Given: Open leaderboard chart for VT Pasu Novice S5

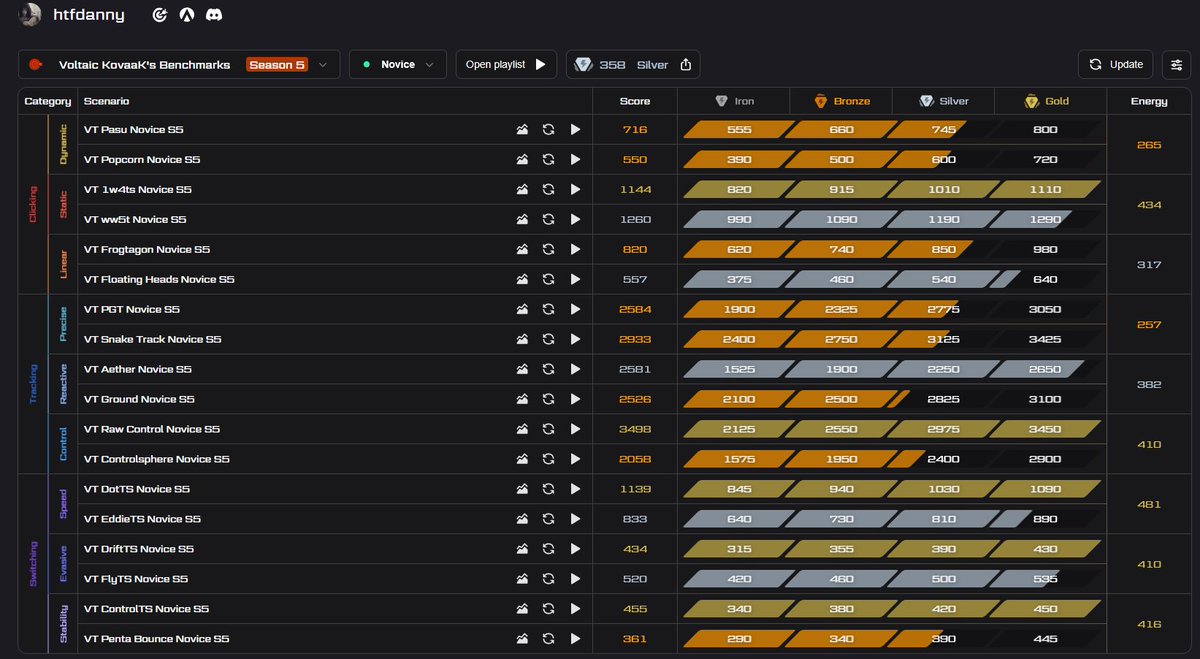Looking at the screenshot, I should click(x=522, y=130).
